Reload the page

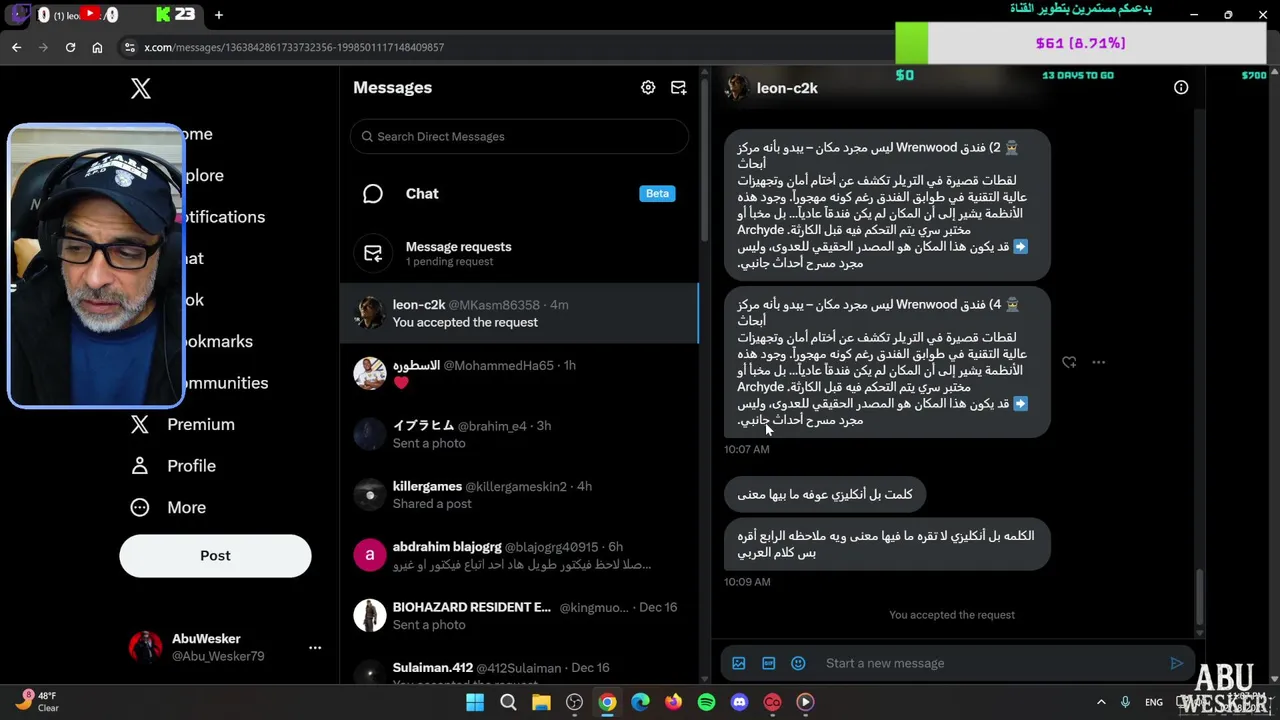tap(70, 47)
